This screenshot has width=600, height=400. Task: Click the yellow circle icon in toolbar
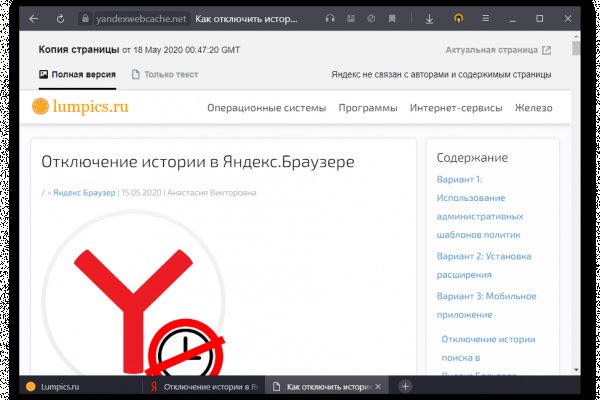click(x=459, y=18)
